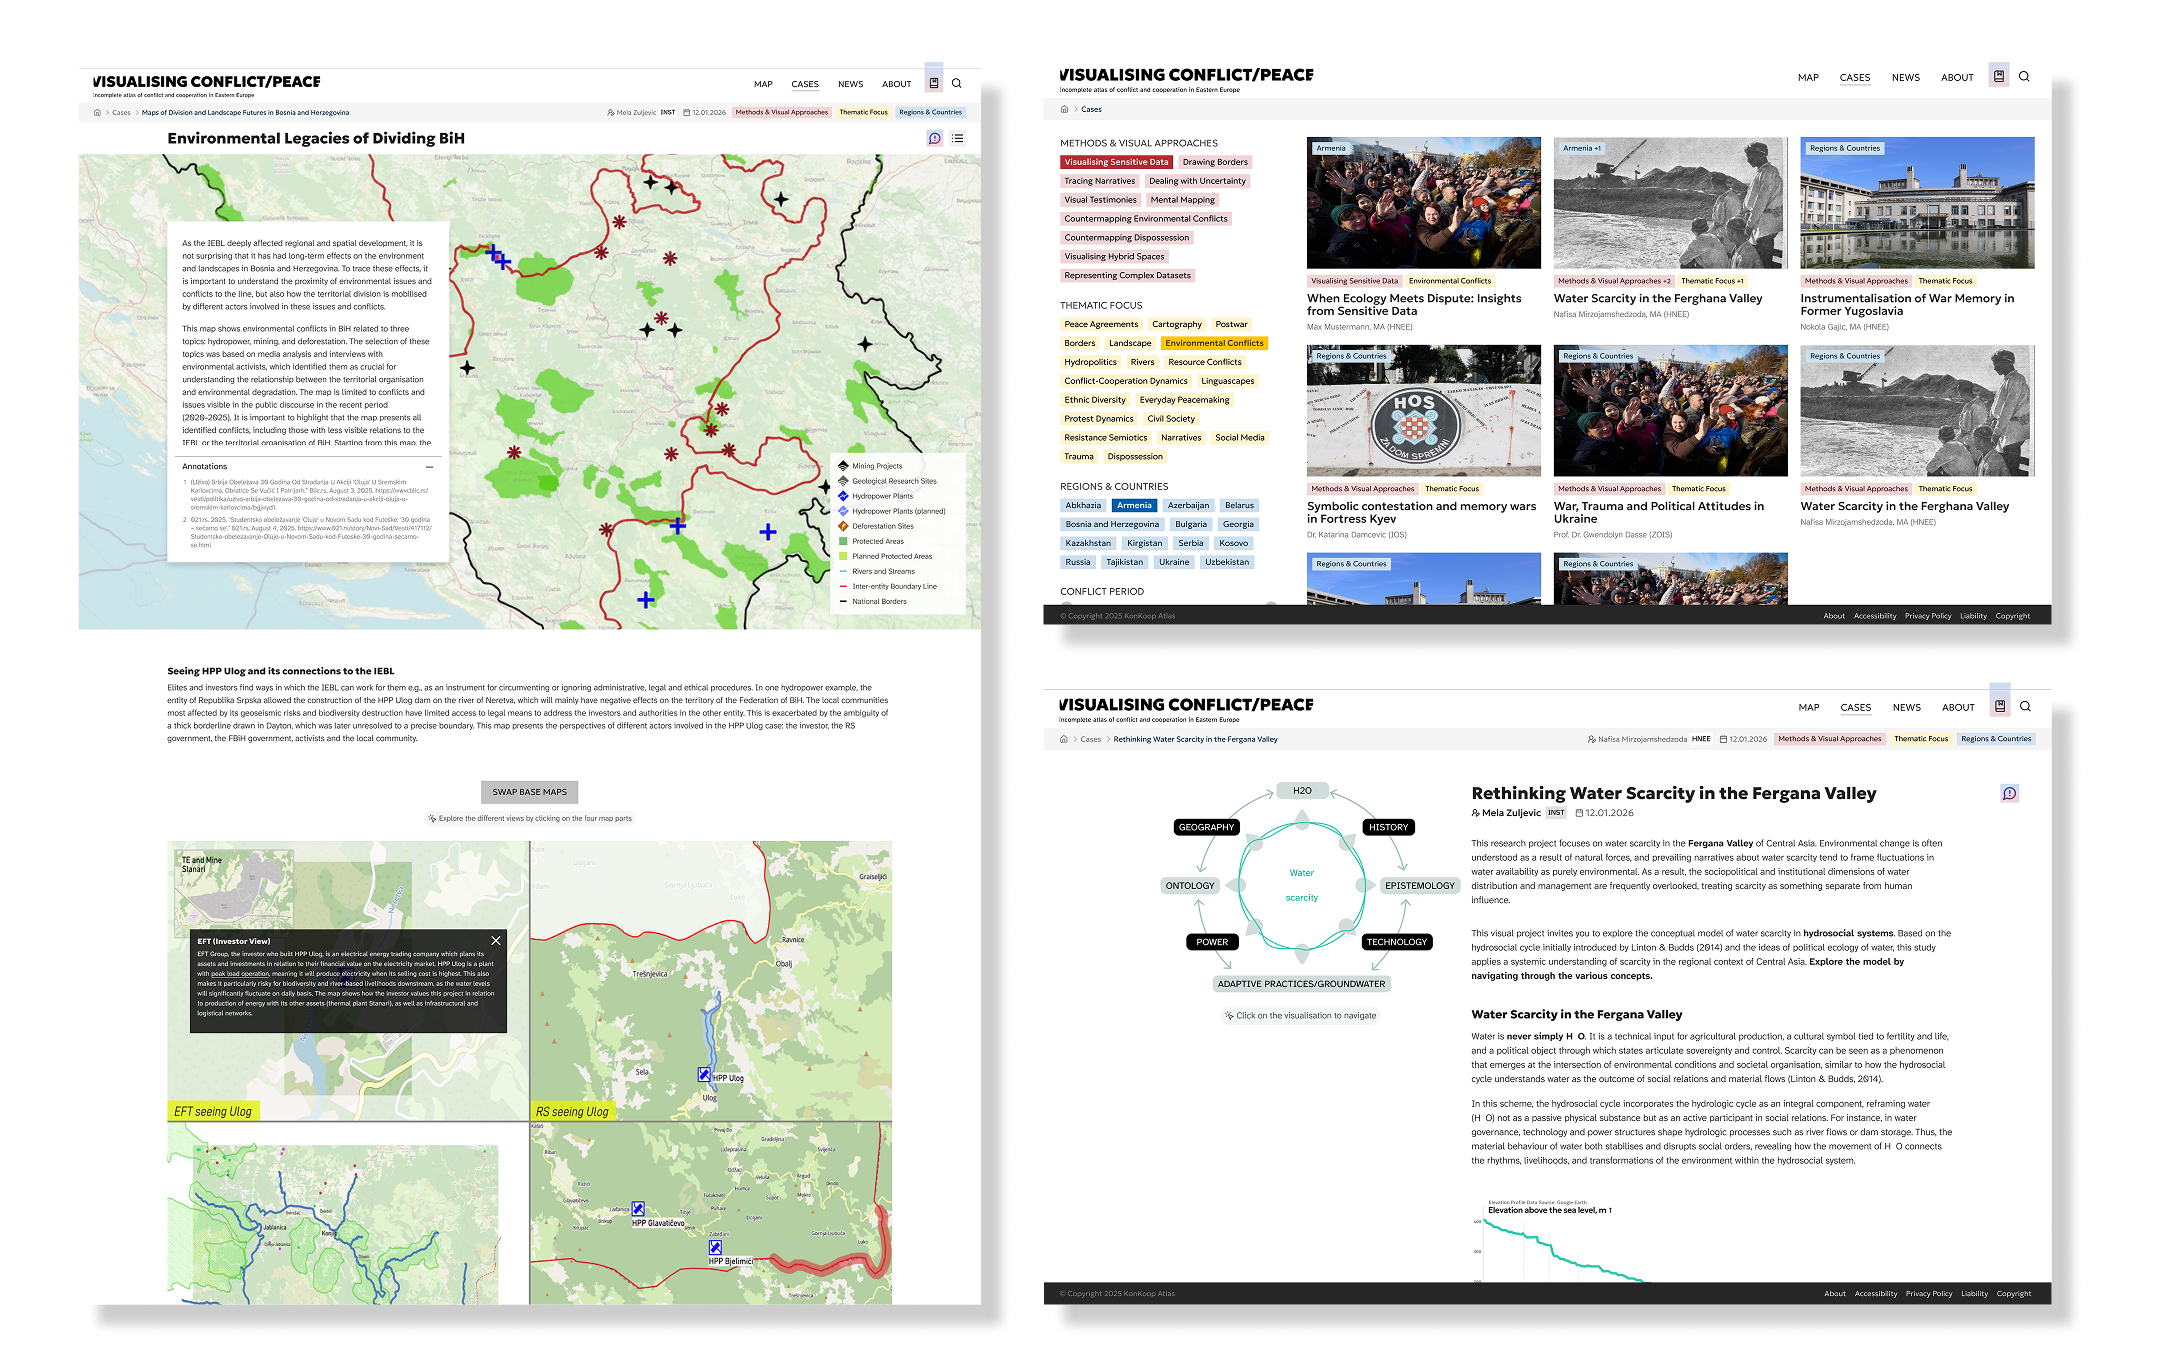
Task: Open Methods & Visual Approaches tag on Fergana Valley page
Action: [1829, 739]
